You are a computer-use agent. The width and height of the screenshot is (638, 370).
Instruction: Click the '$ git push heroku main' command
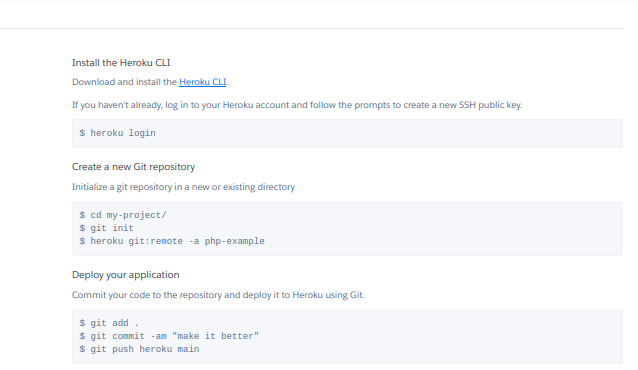tap(139, 349)
